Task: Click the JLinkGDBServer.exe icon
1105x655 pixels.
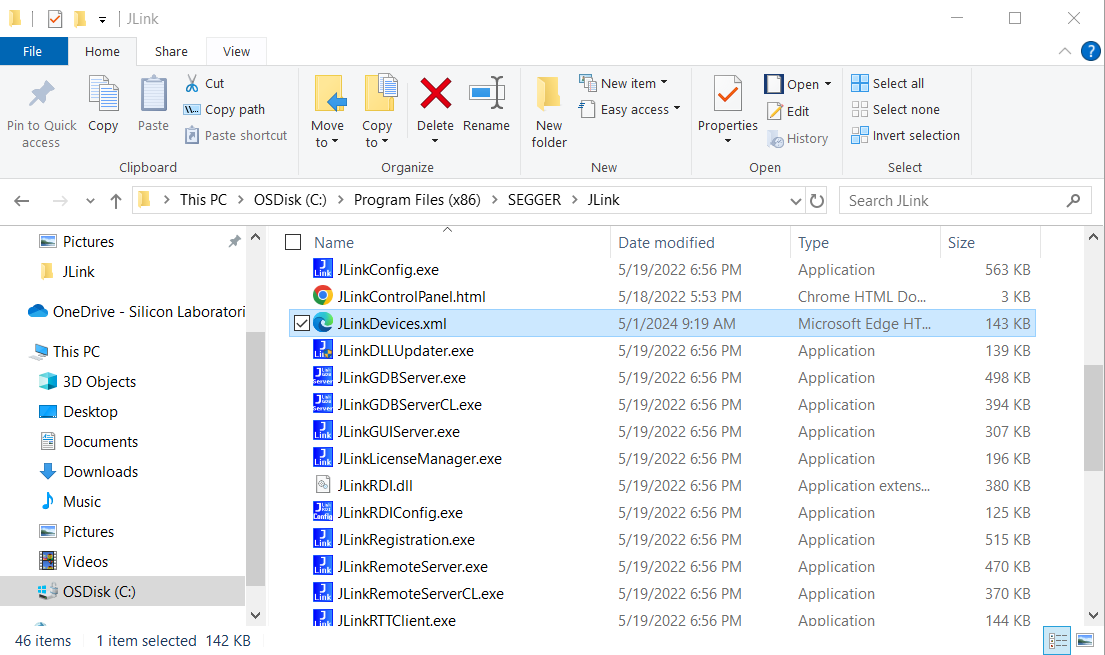Action: [323, 377]
